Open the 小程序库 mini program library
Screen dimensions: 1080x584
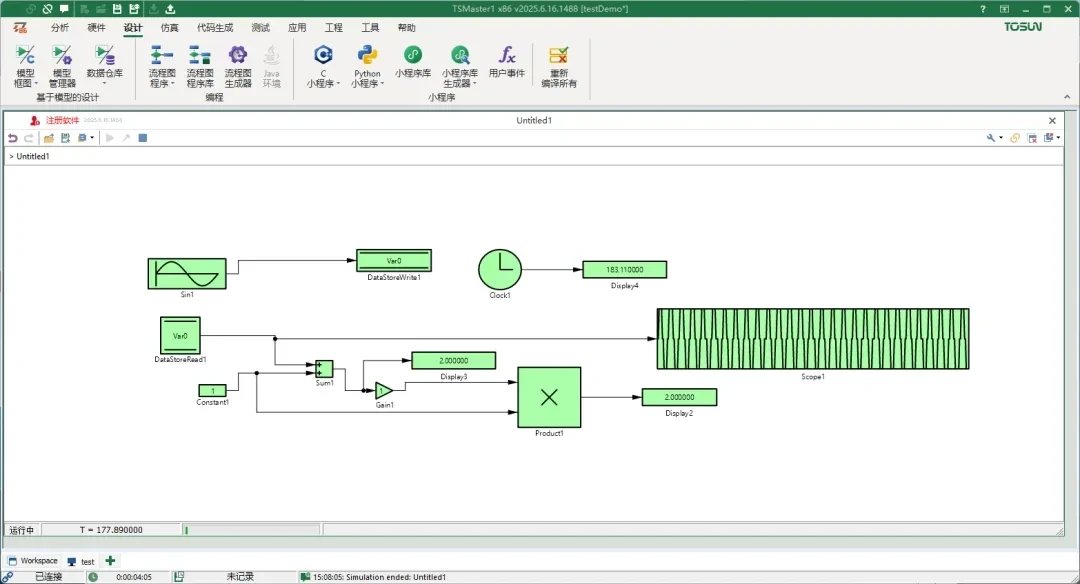click(412, 60)
